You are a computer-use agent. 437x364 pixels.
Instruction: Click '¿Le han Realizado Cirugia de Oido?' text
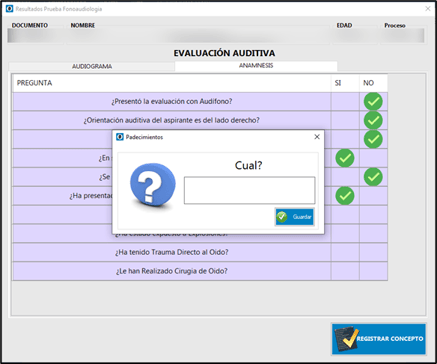click(x=172, y=271)
